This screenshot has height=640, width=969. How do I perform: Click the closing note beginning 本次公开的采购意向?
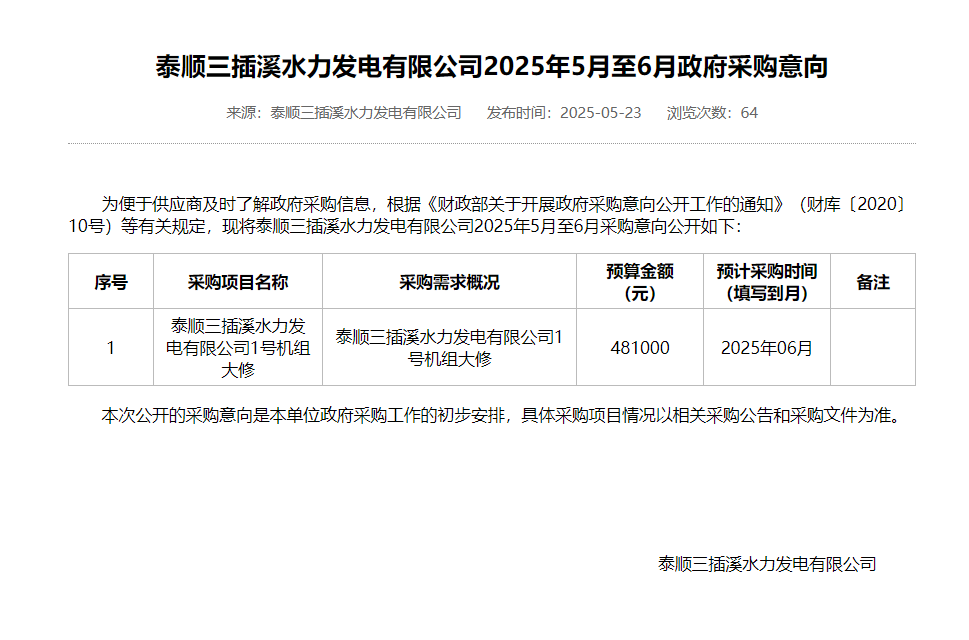pyautogui.click(x=501, y=416)
